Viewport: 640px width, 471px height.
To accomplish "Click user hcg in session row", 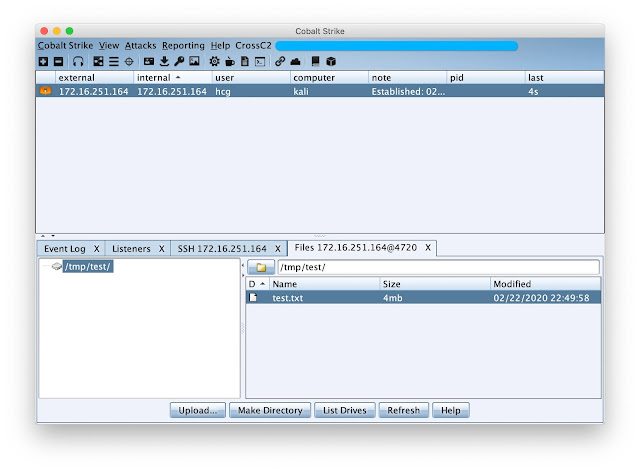I will tap(223, 91).
